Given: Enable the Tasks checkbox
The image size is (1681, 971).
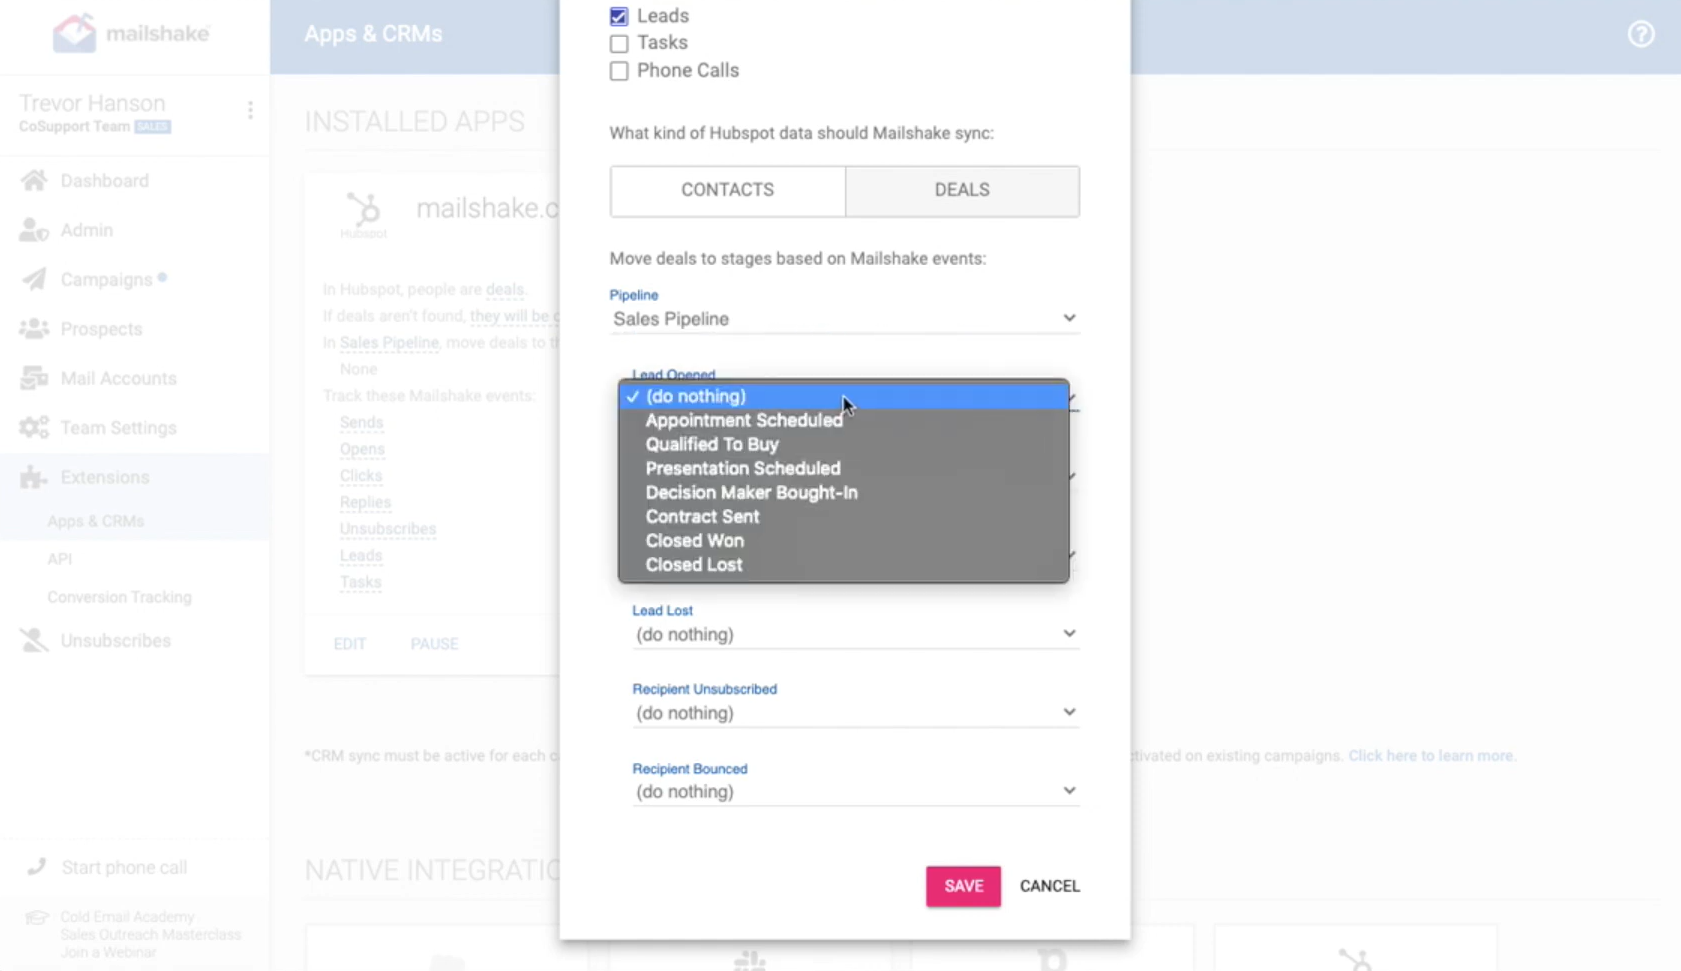Looking at the screenshot, I should pyautogui.click(x=618, y=43).
